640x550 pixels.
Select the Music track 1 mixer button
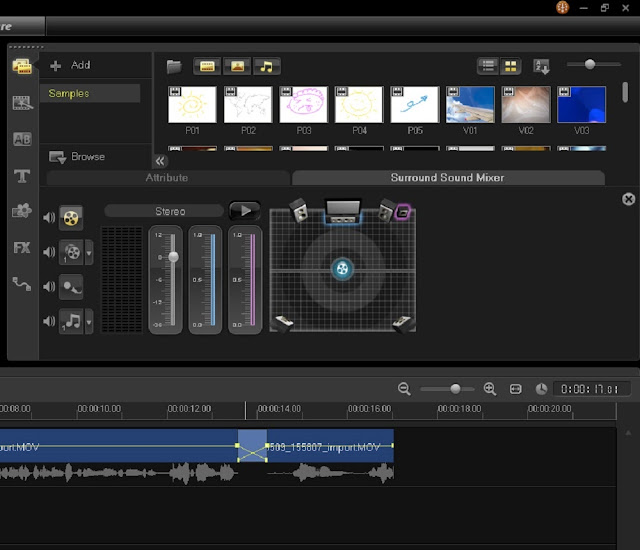[x=71, y=322]
